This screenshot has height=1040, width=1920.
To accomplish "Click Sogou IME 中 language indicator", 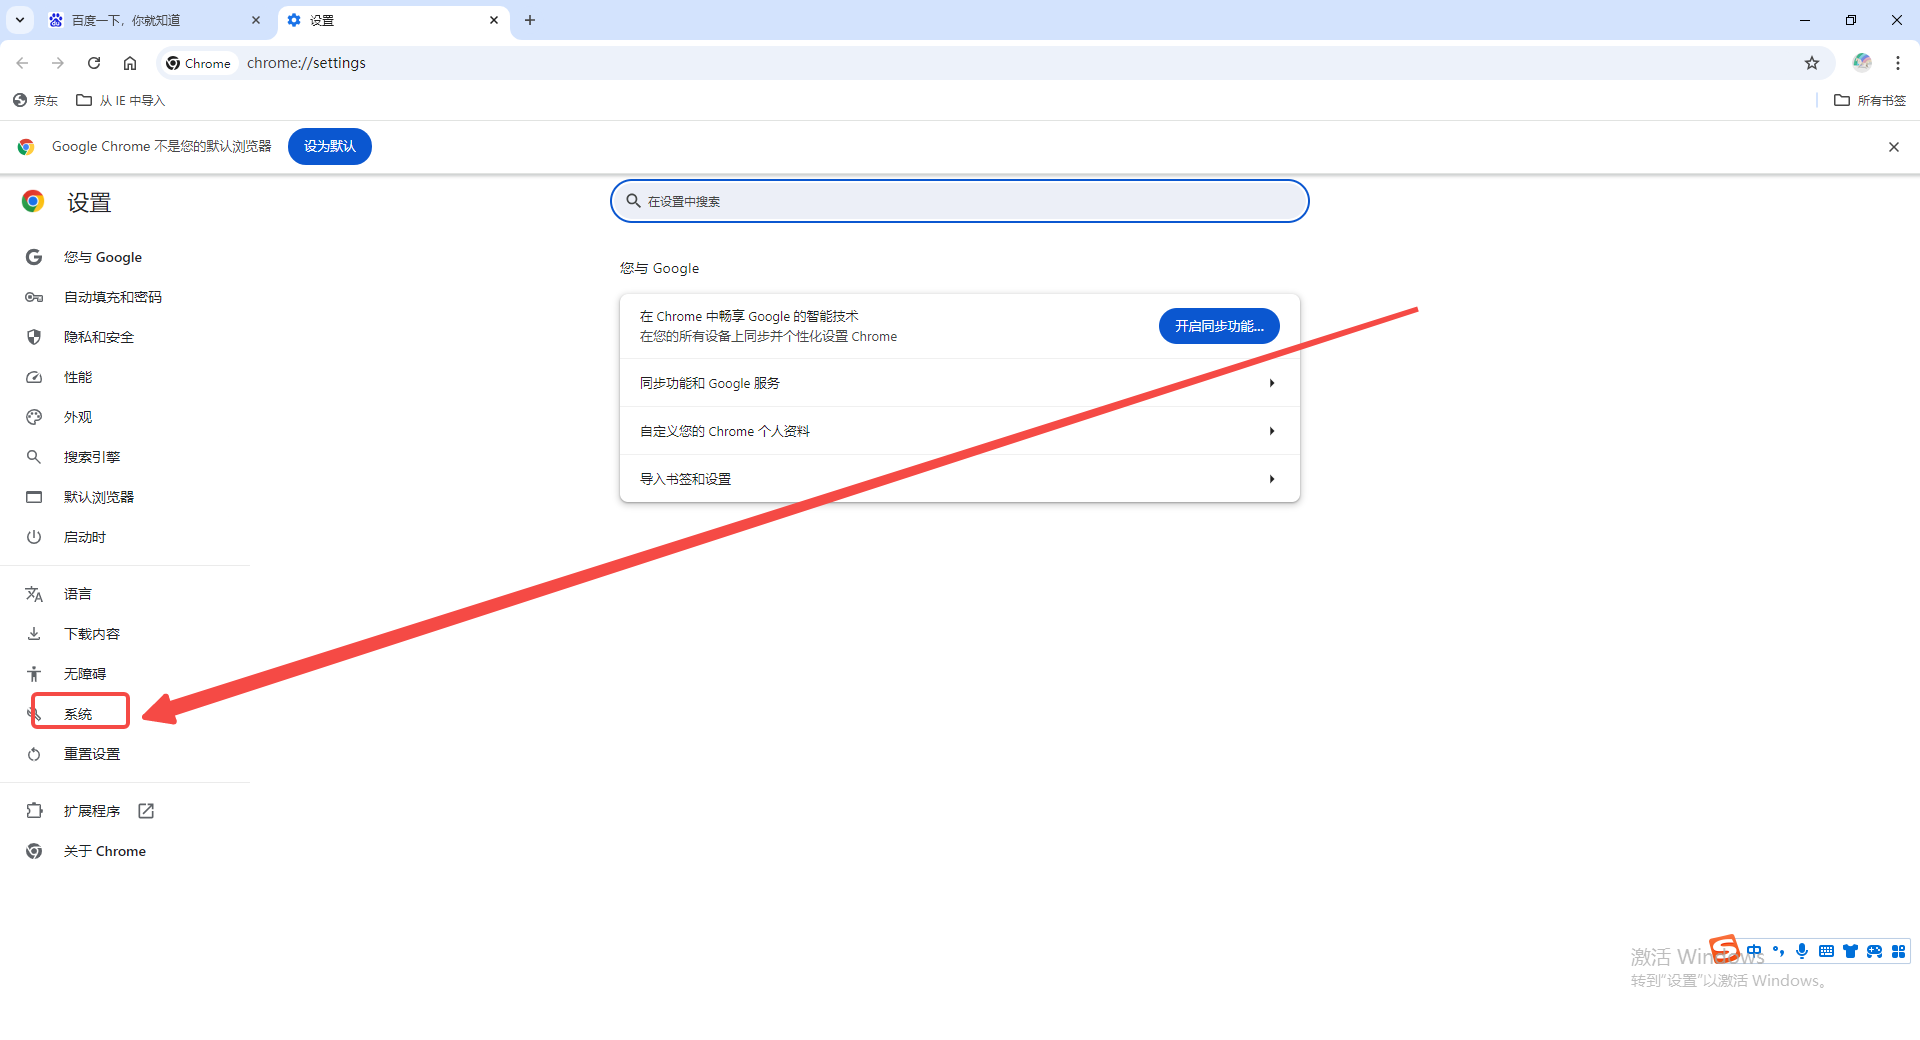I will coord(1755,951).
